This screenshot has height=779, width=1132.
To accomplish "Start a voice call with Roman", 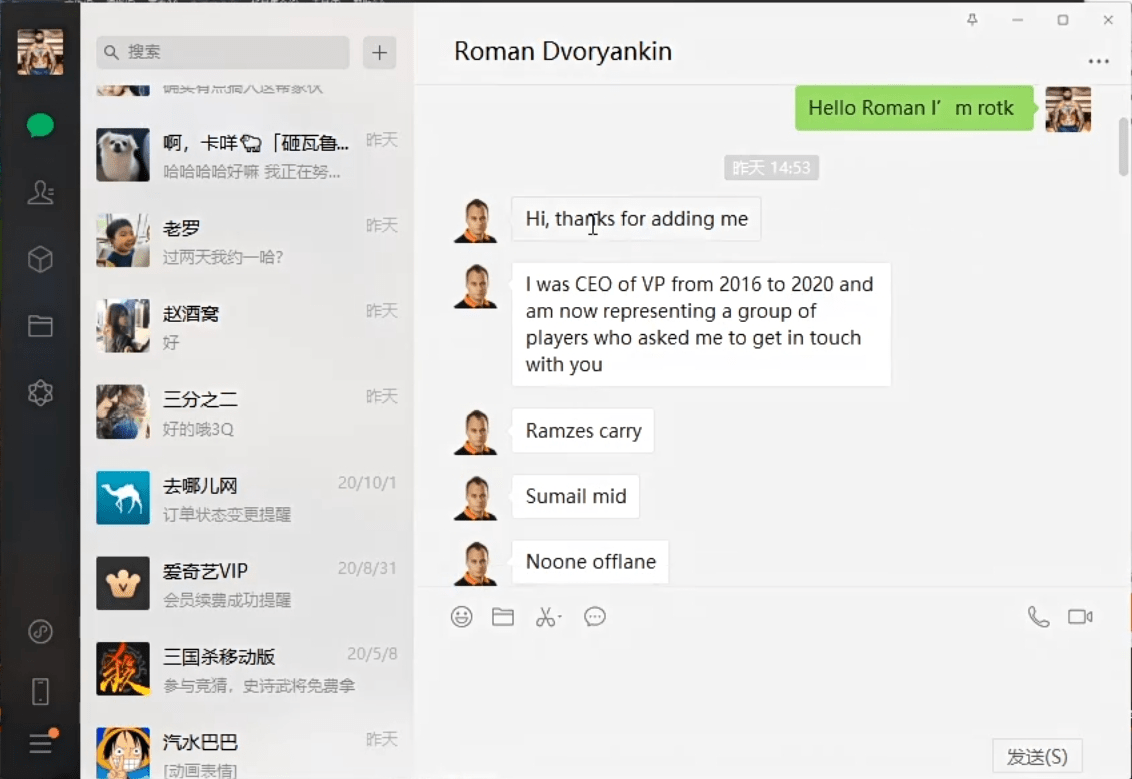I will (1038, 617).
